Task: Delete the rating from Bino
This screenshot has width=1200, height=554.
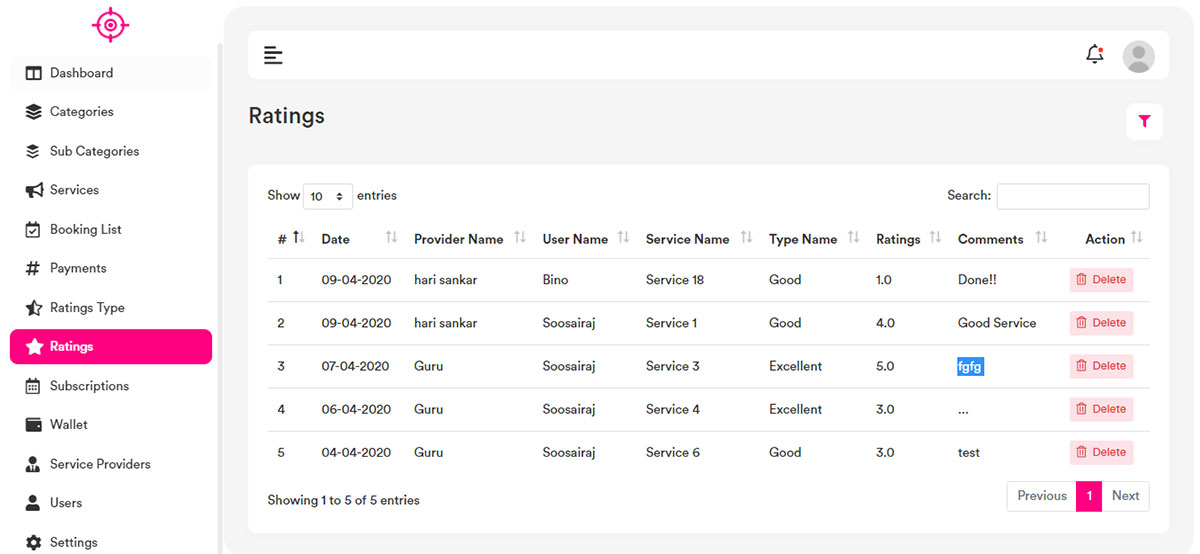Action: click(1100, 280)
